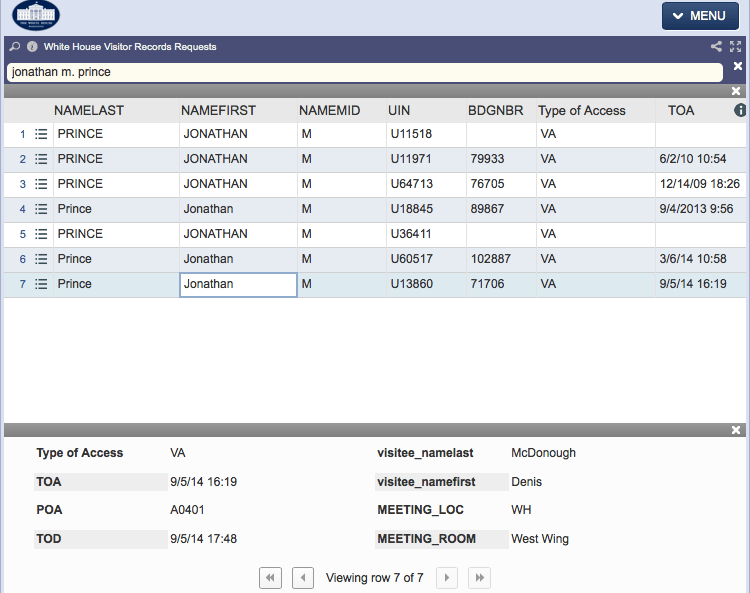
Task: Go to first row in detail pager
Action: (270, 577)
